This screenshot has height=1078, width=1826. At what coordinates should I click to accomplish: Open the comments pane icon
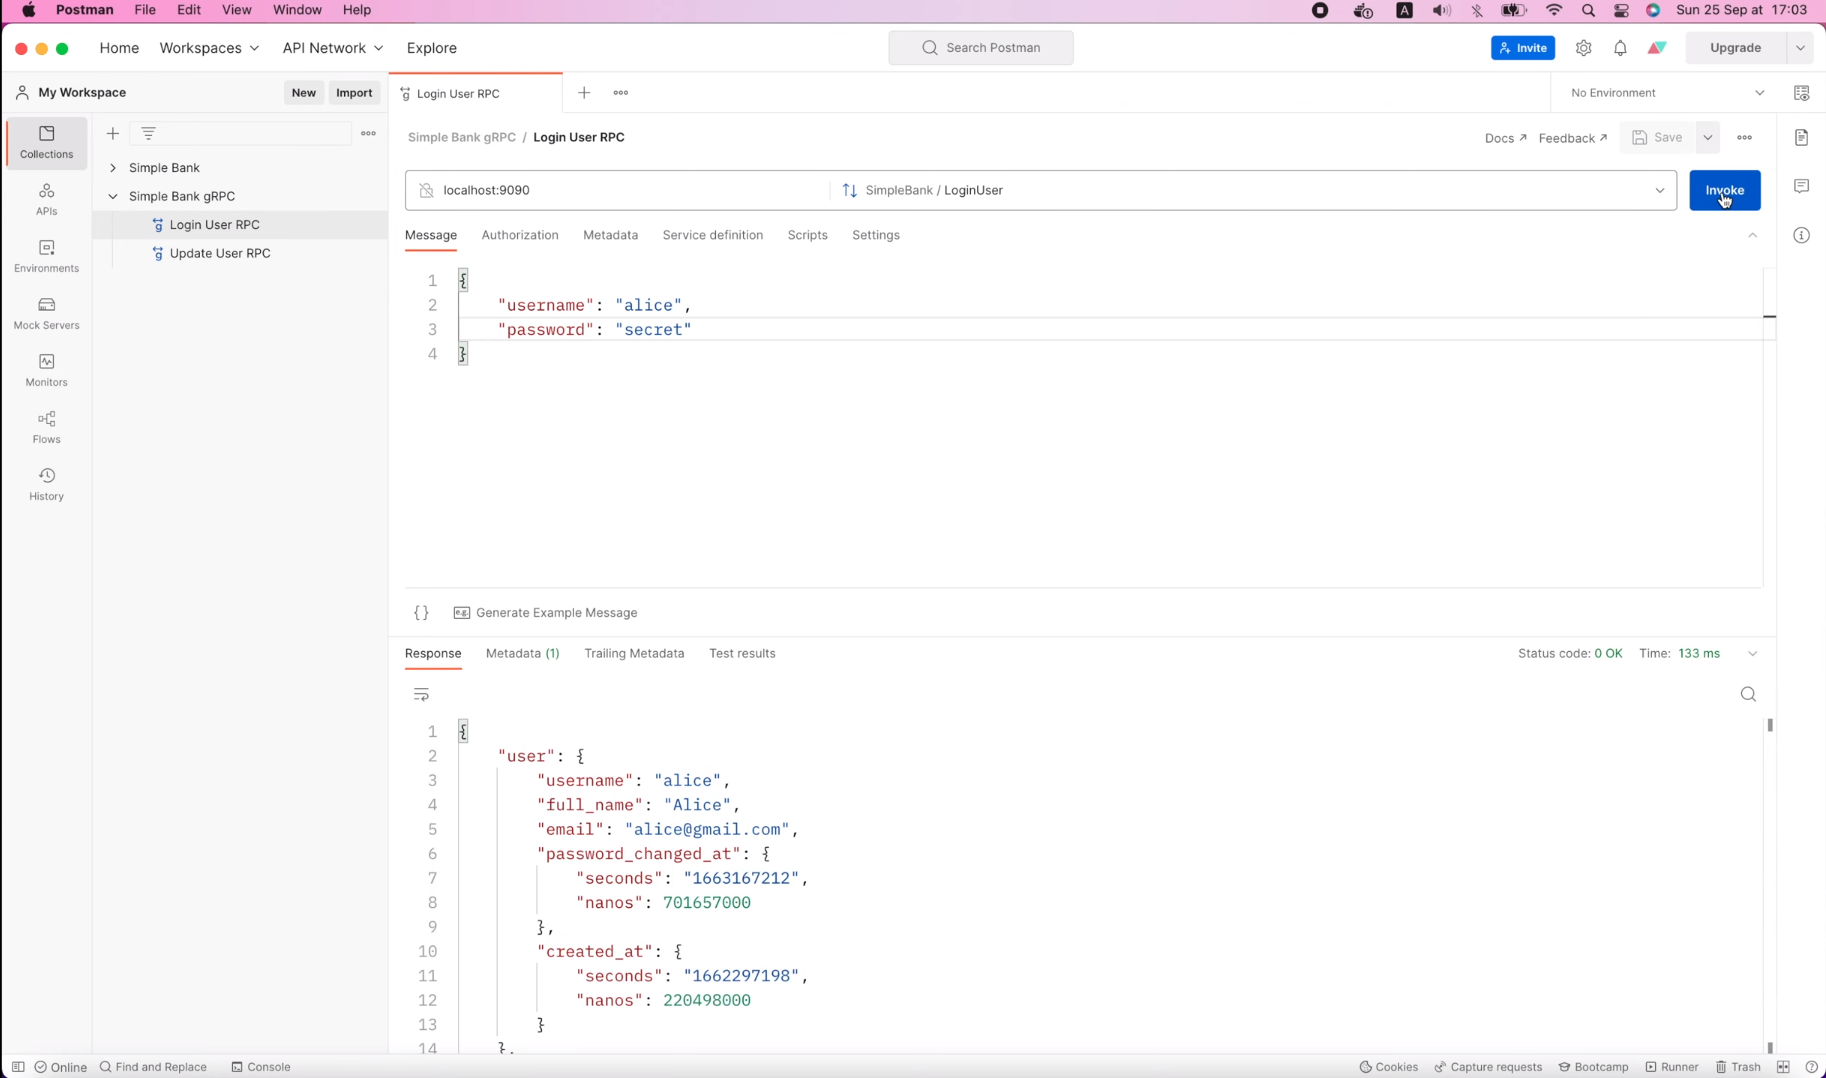1801,186
